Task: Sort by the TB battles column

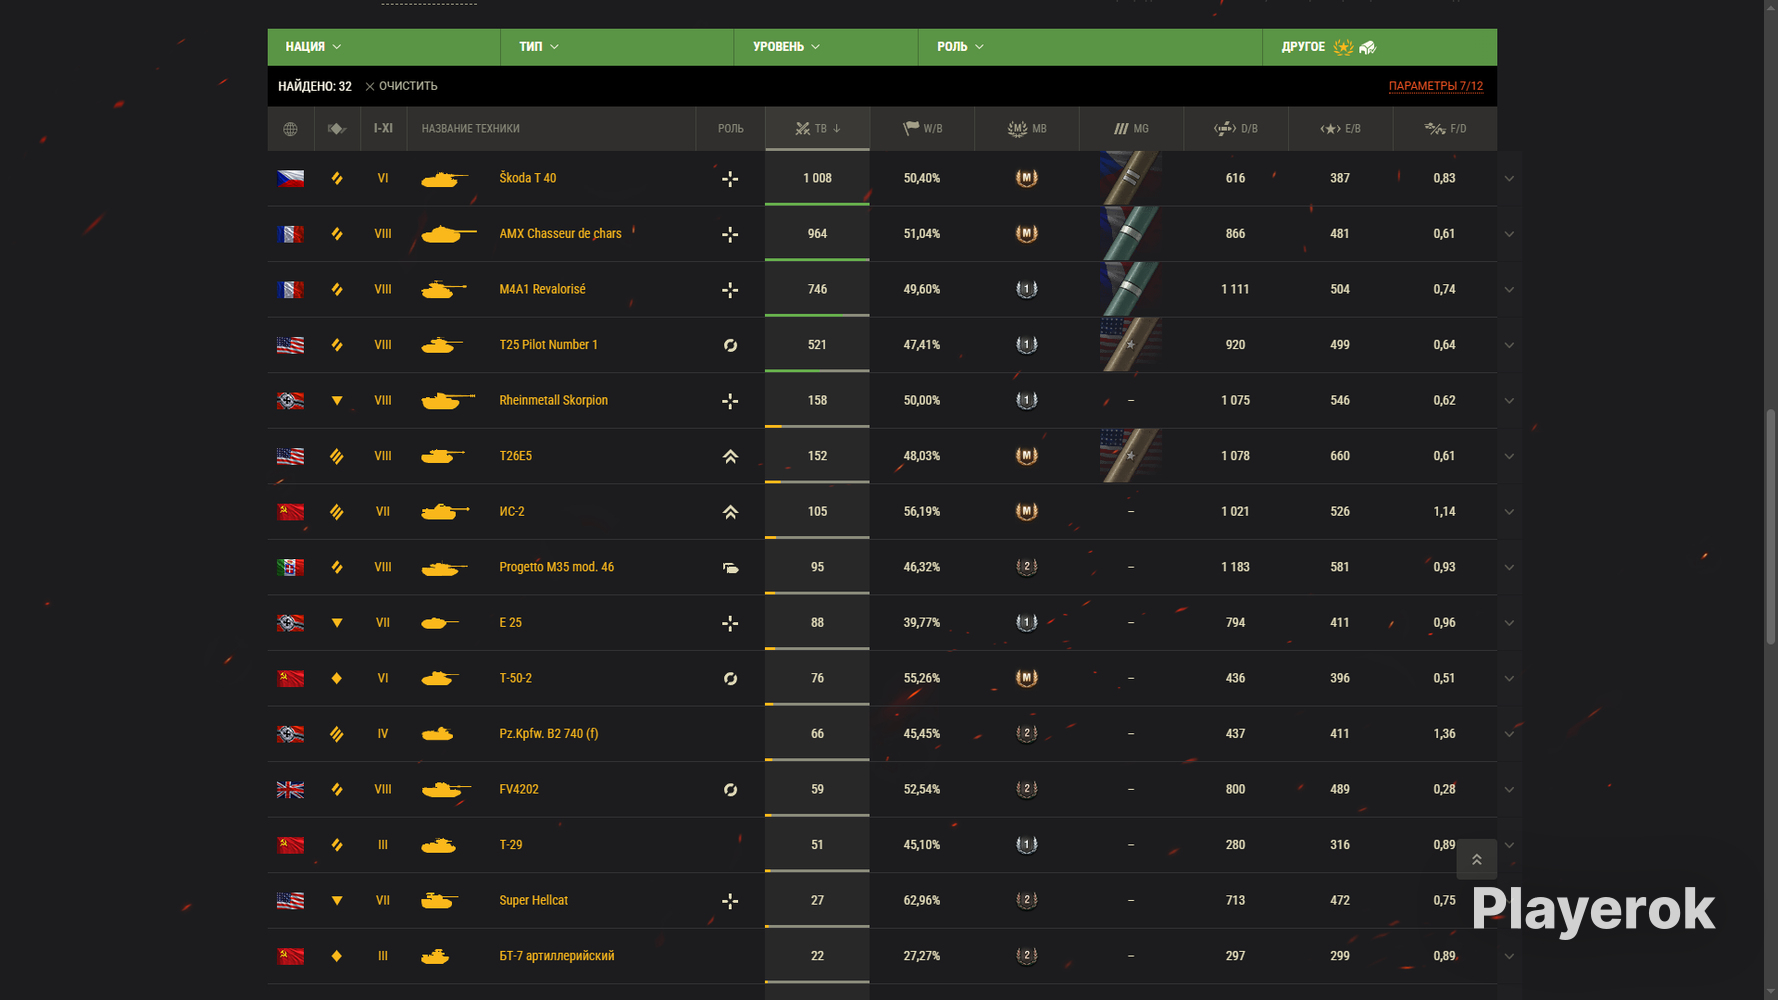Action: (817, 129)
